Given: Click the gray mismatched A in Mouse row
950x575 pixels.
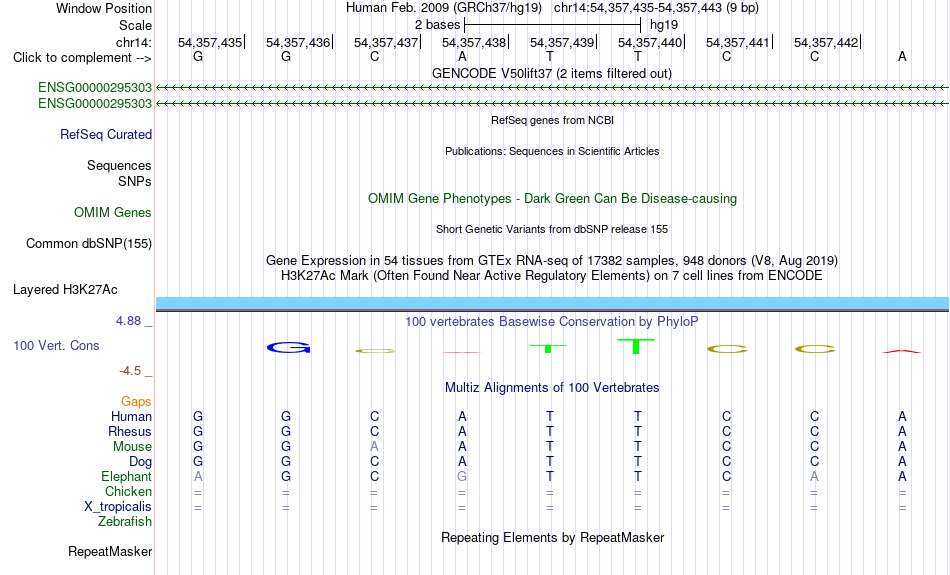Looking at the screenshot, I should click(x=374, y=447).
